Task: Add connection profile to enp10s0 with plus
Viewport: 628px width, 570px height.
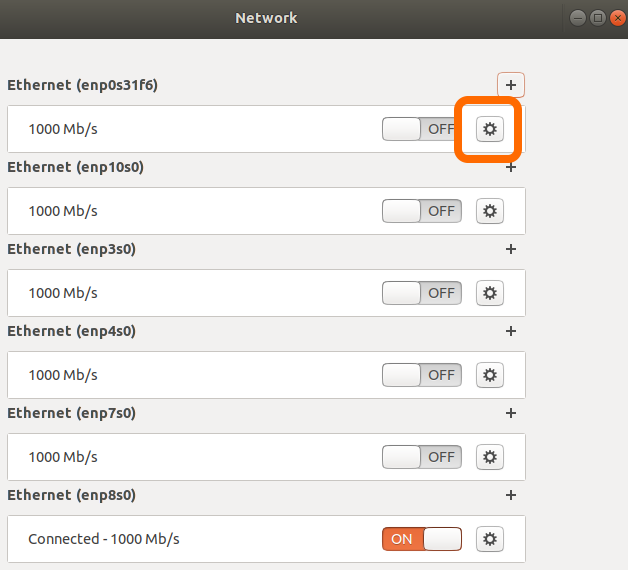Action: pos(511,167)
